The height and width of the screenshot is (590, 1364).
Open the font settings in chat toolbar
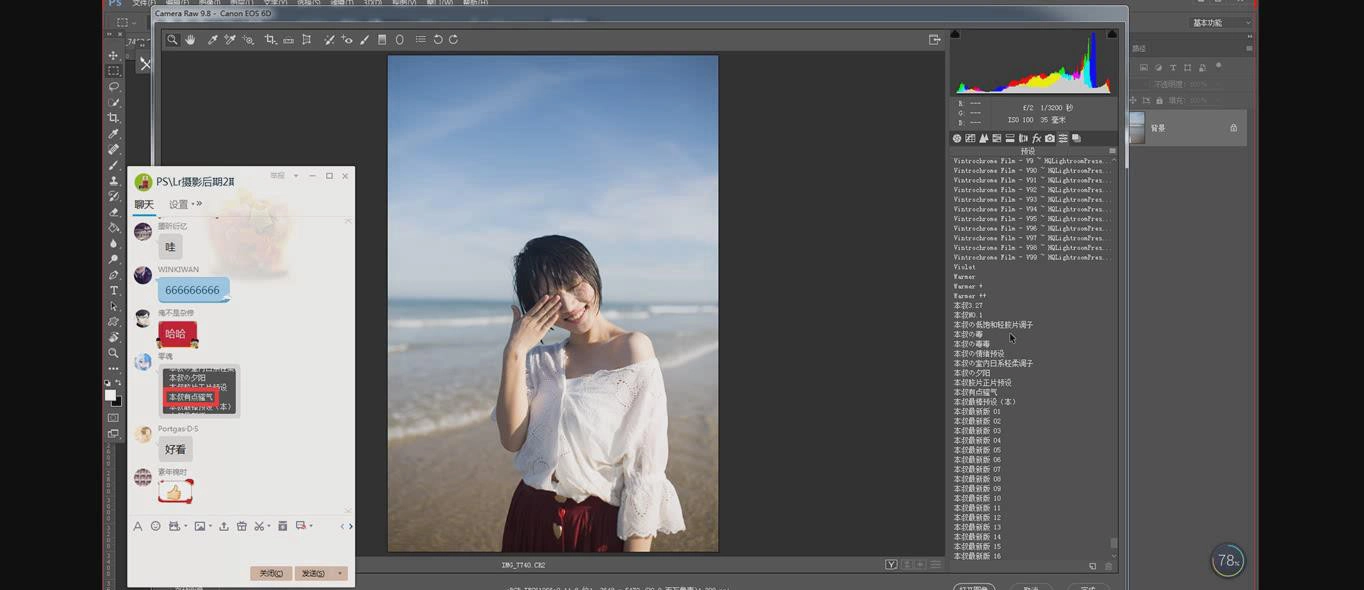pyautogui.click(x=138, y=526)
